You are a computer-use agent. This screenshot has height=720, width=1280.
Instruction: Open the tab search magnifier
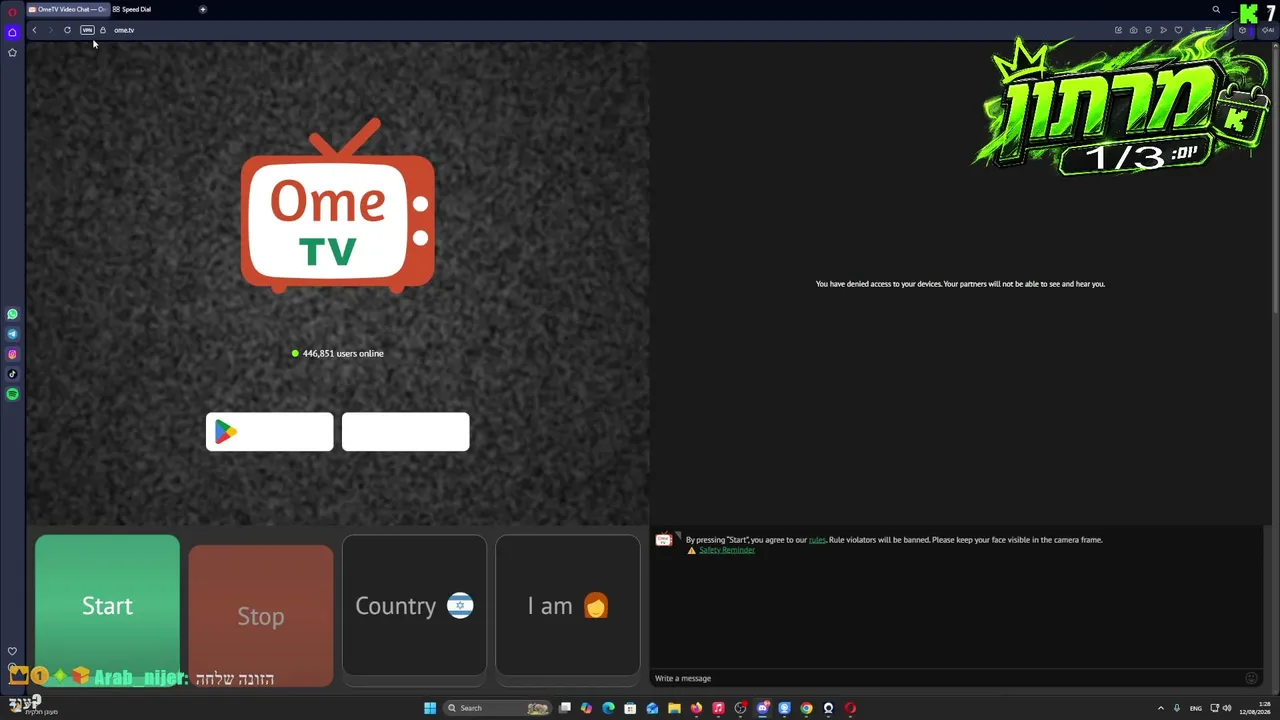coord(1216,10)
